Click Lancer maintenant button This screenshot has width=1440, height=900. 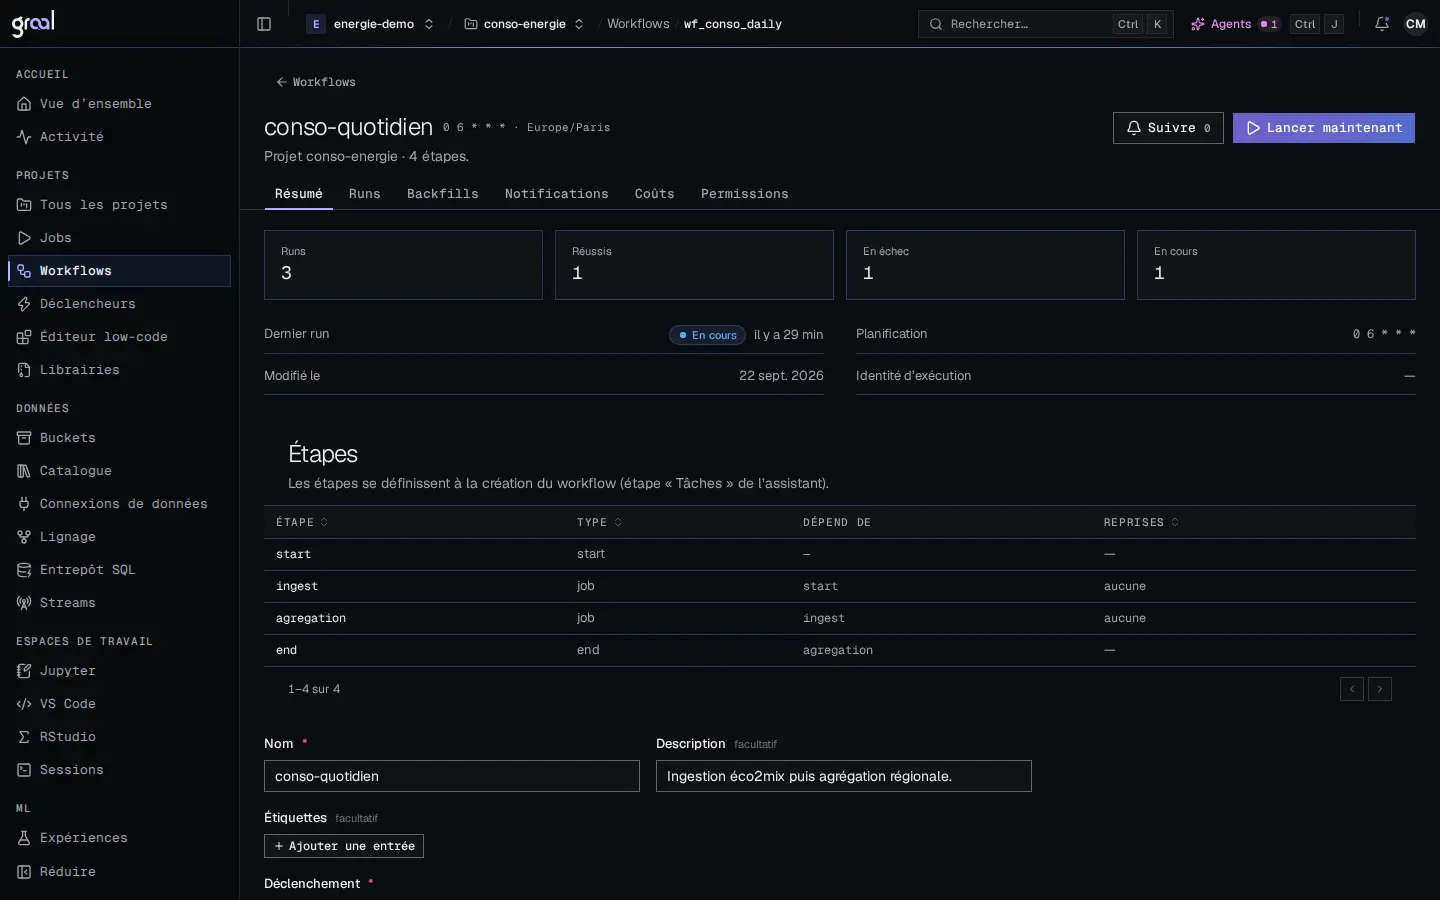(x=1324, y=128)
